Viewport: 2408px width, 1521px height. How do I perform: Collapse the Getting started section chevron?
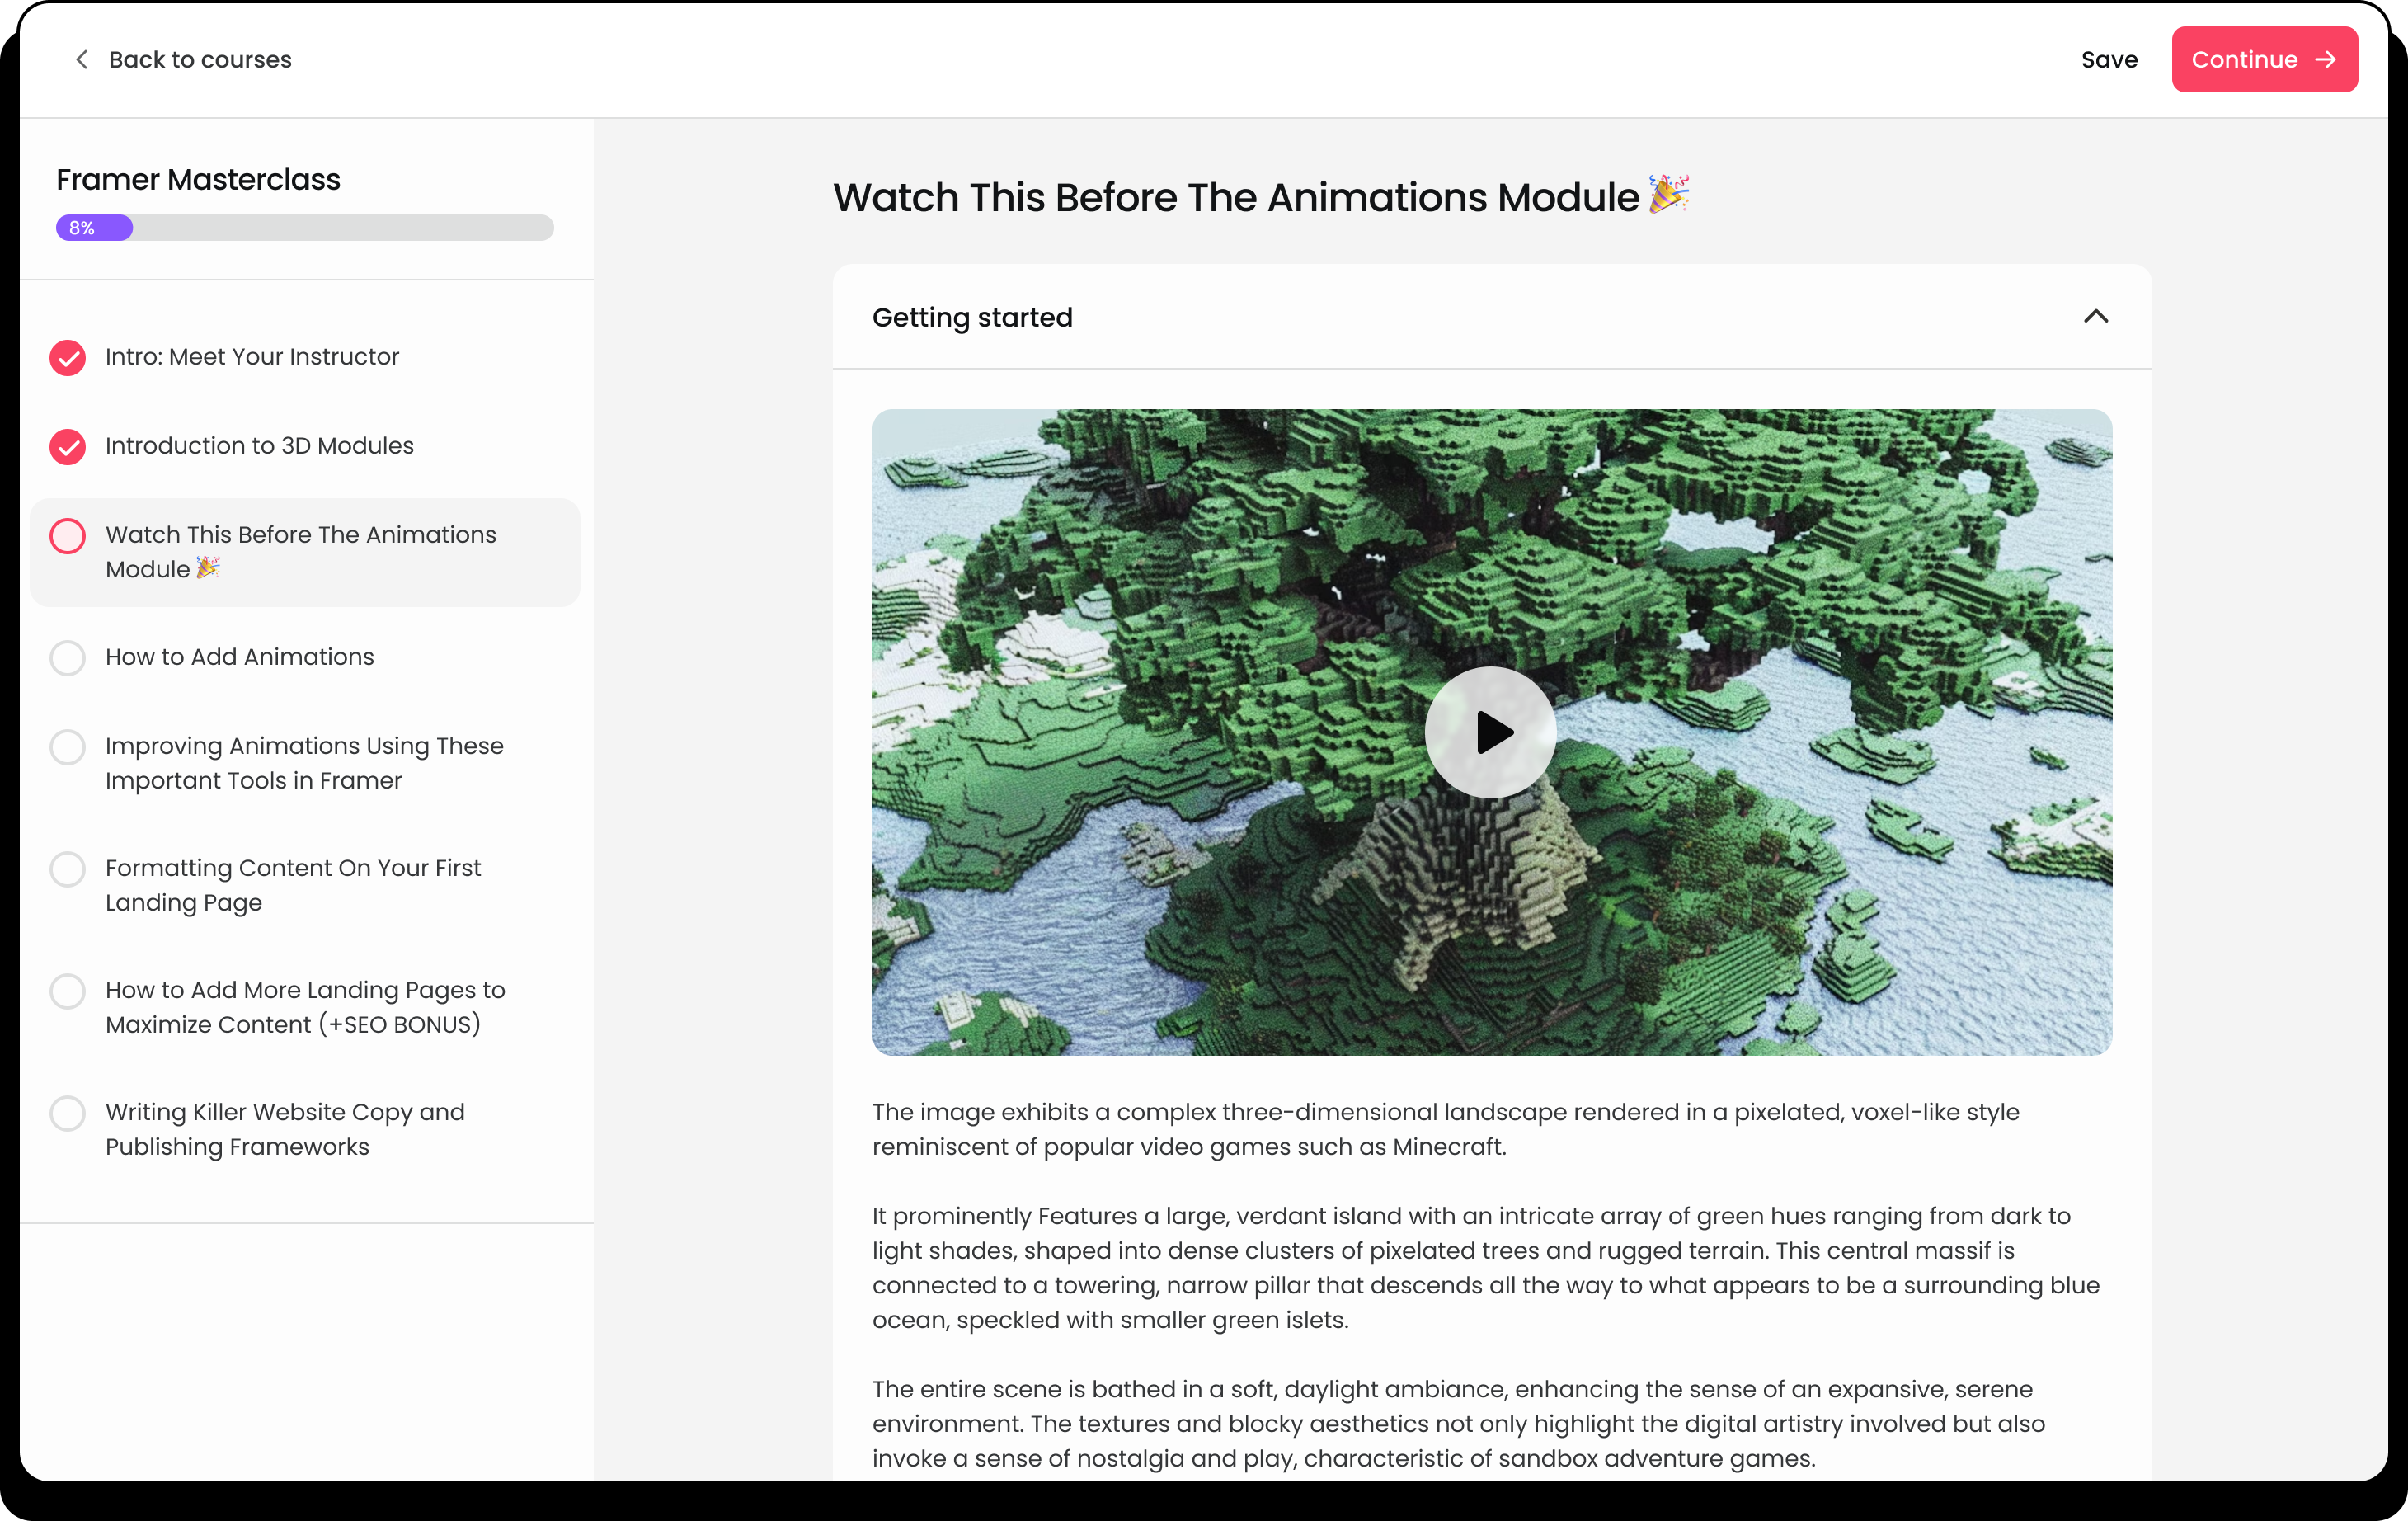pyautogui.click(x=2096, y=317)
